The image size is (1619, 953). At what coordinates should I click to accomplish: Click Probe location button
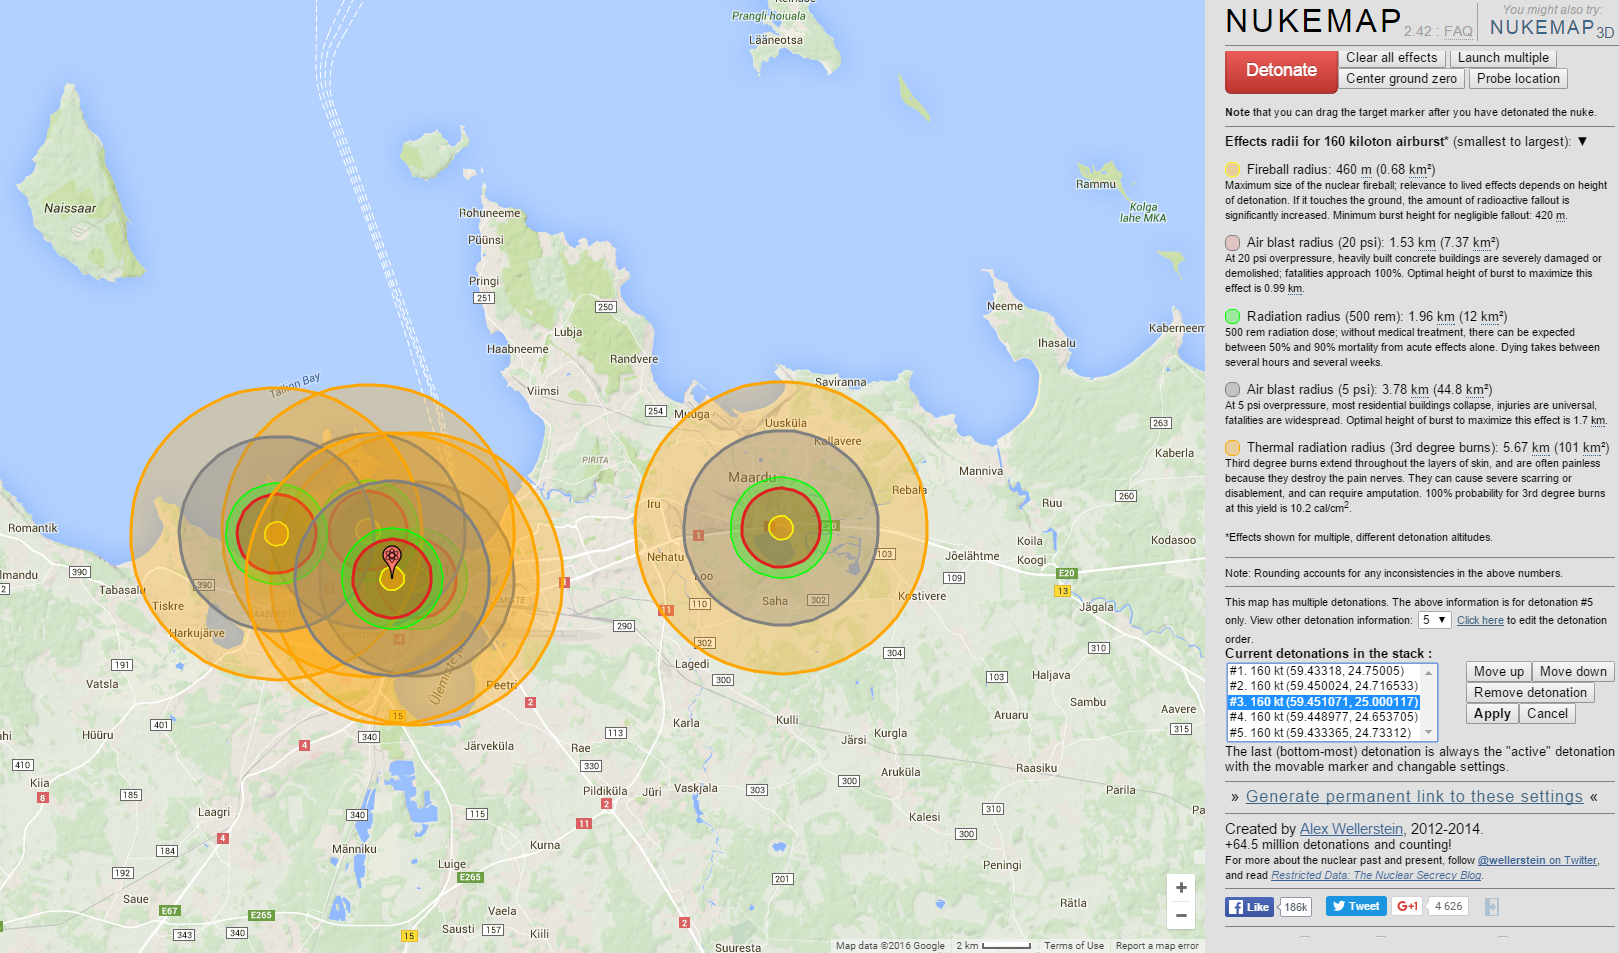click(1518, 79)
